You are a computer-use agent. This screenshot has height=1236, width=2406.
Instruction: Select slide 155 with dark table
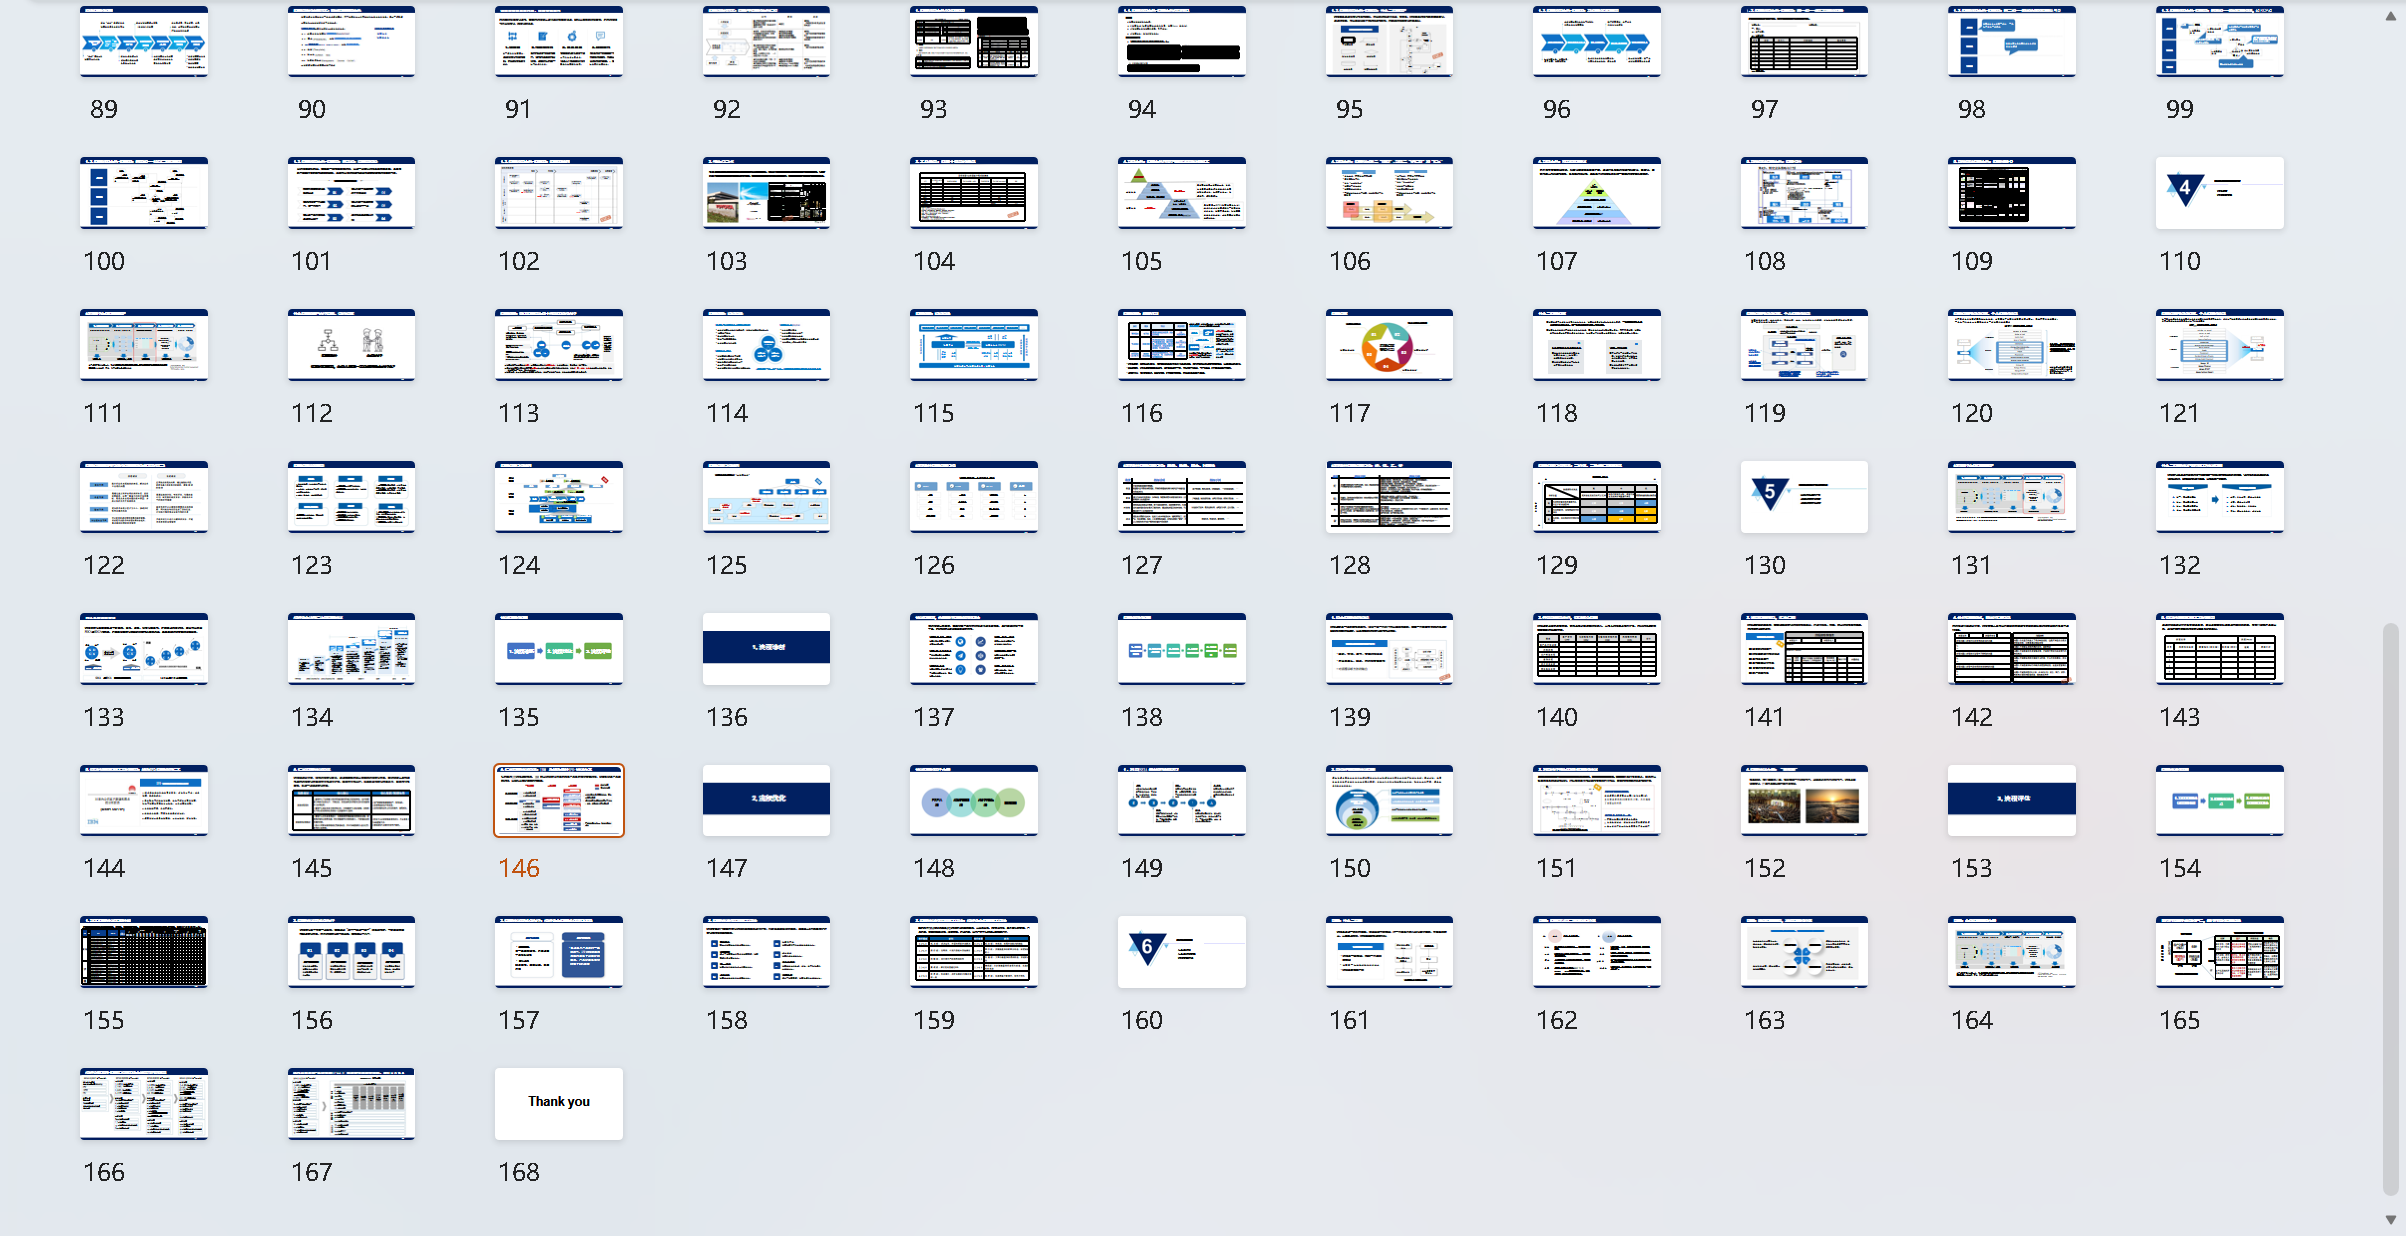pyautogui.click(x=144, y=951)
